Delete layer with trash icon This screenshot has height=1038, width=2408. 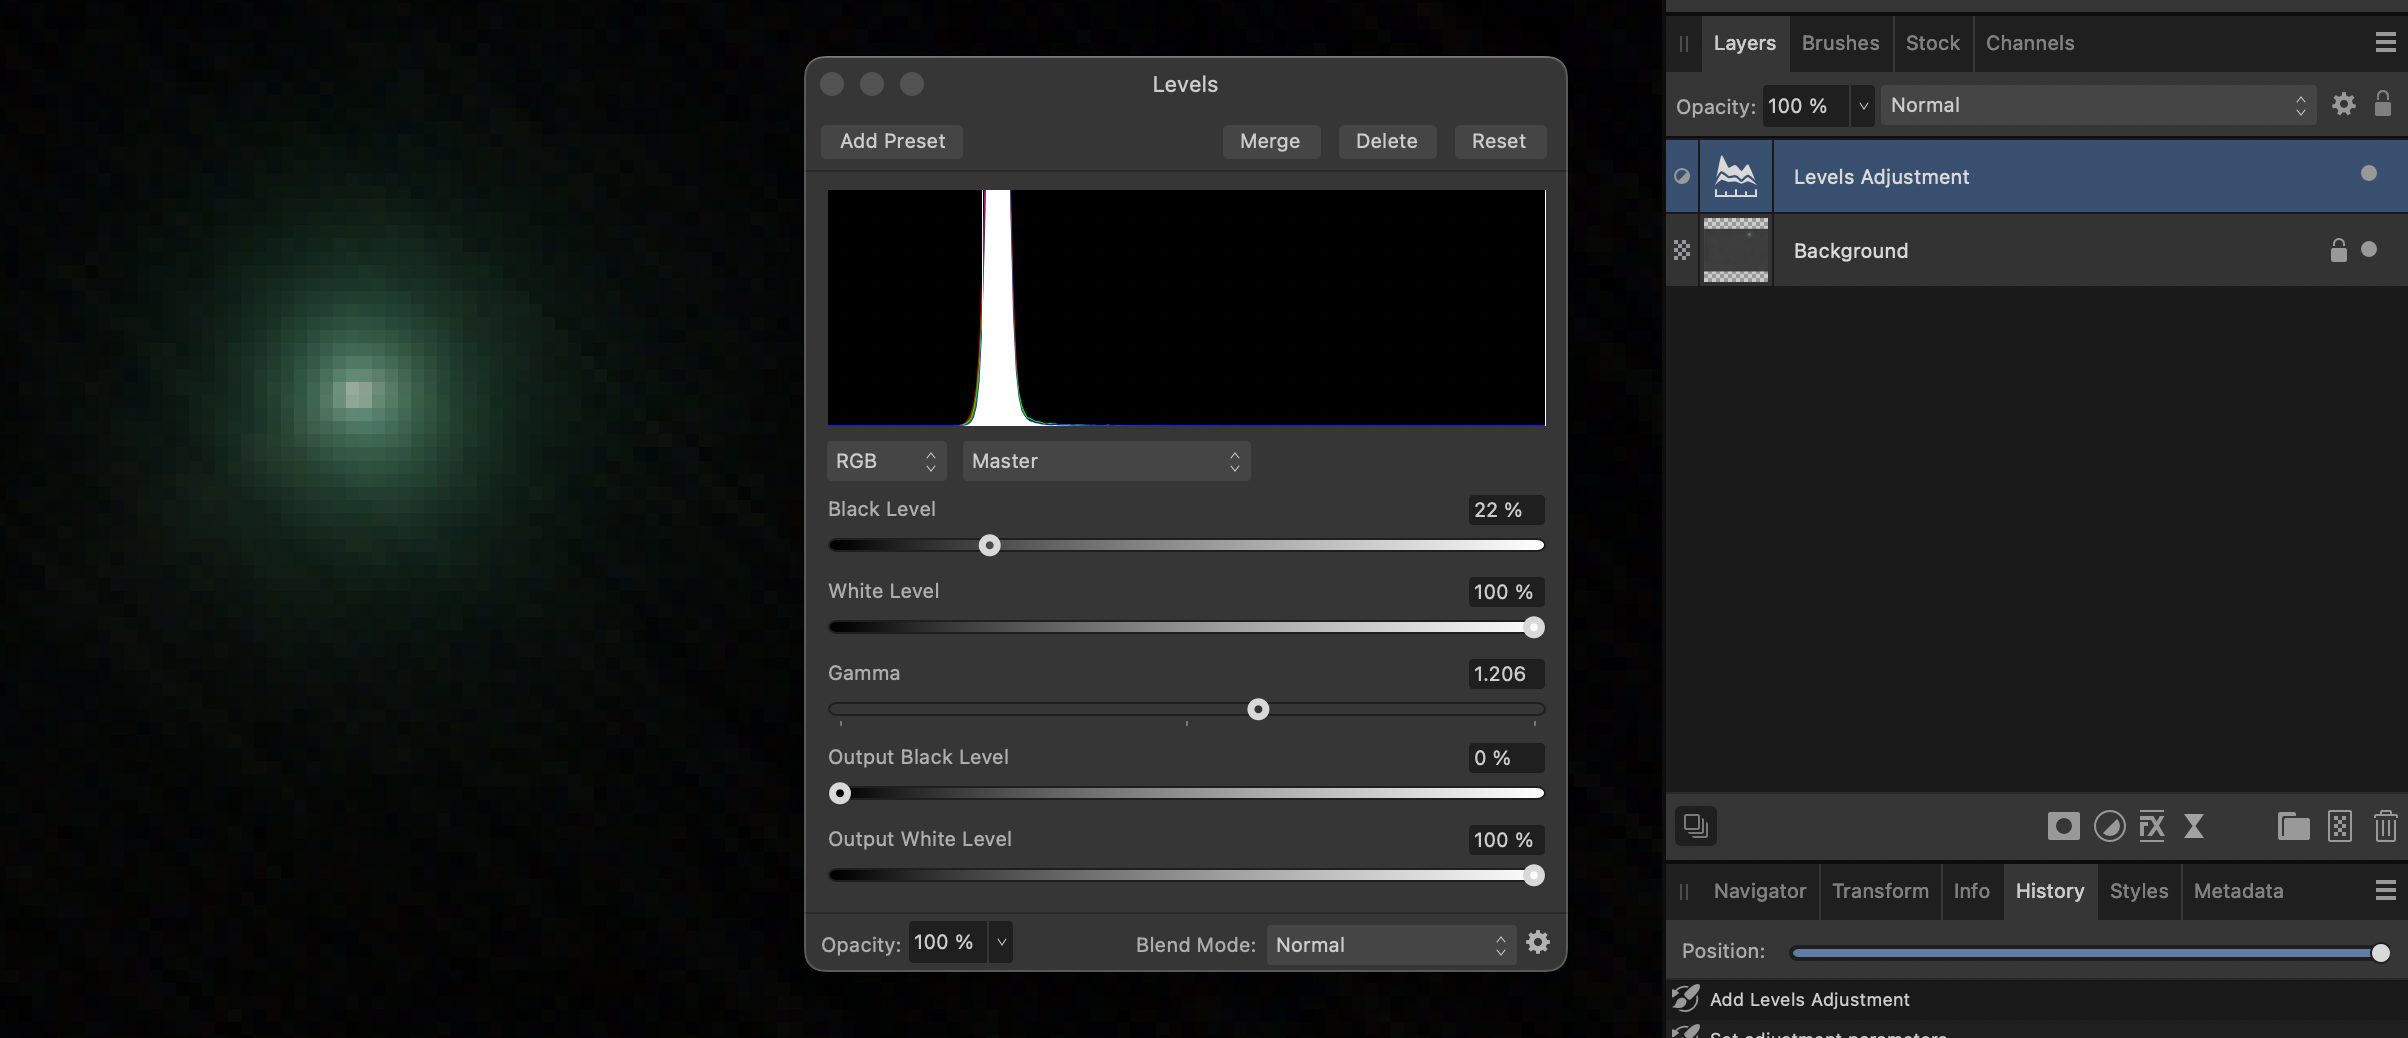[2385, 826]
